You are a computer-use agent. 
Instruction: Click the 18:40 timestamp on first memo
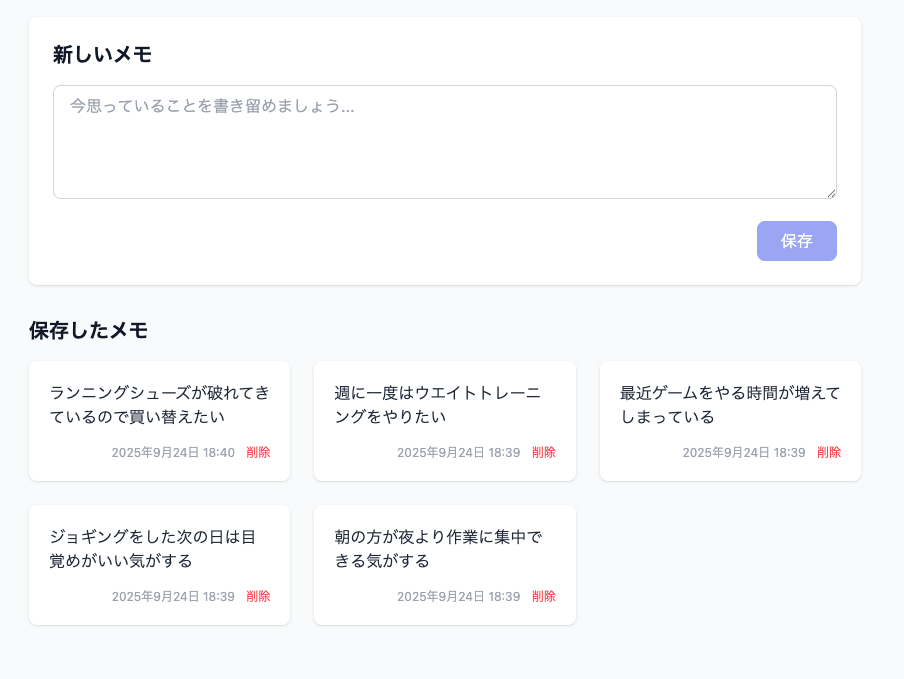pos(173,452)
